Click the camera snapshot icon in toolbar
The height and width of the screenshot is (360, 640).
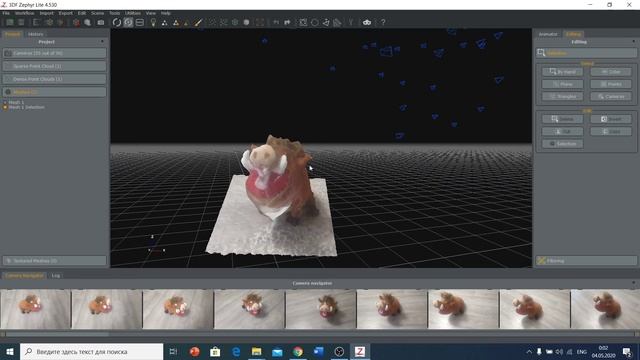click(100, 22)
